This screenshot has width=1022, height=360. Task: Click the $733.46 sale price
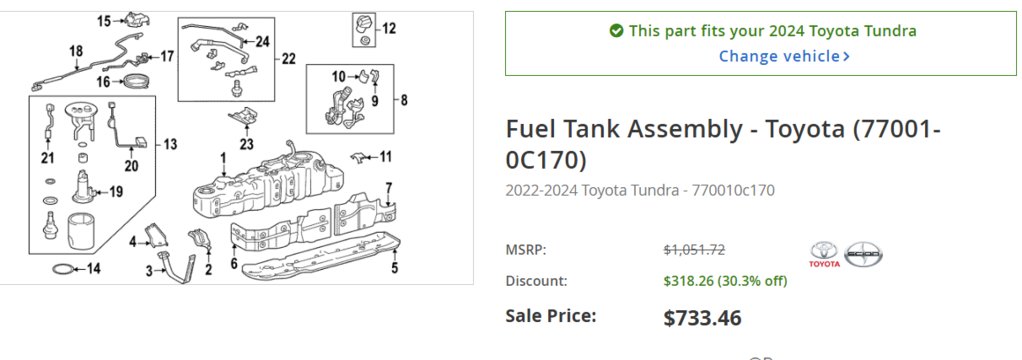(x=702, y=318)
